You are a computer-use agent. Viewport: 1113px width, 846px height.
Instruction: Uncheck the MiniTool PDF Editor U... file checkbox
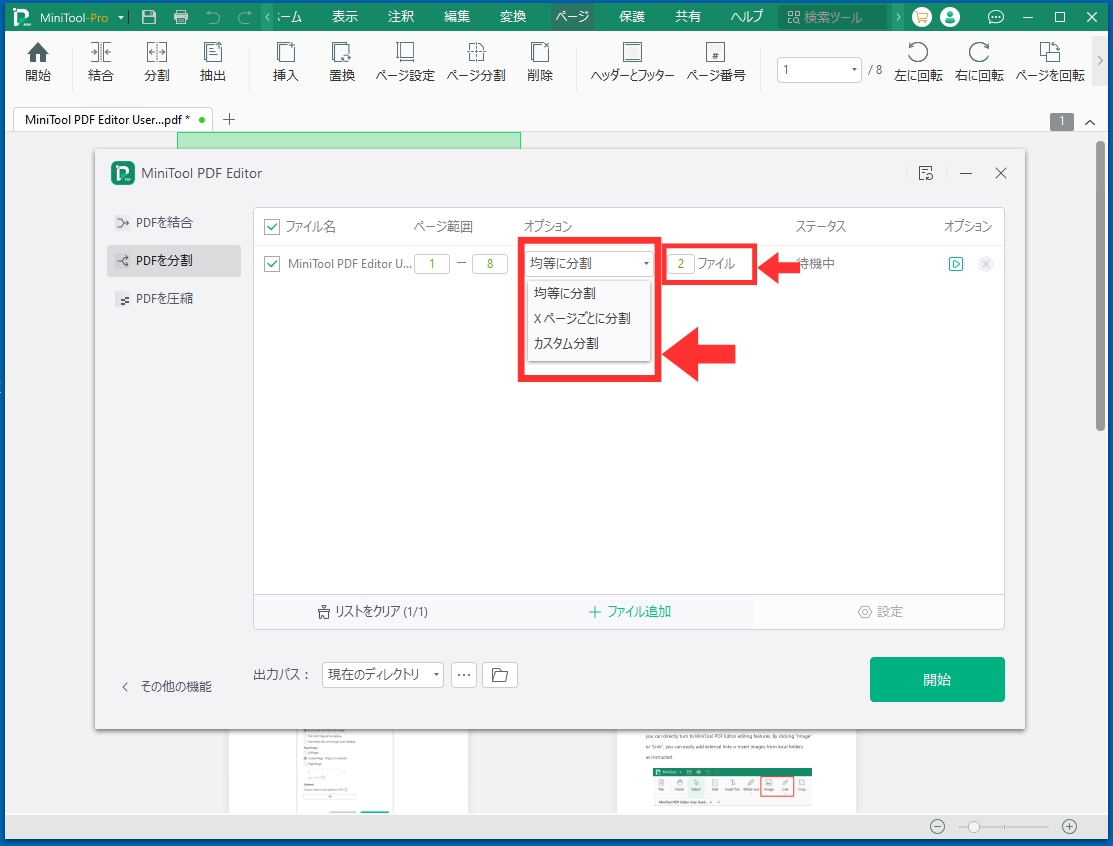coord(272,264)
